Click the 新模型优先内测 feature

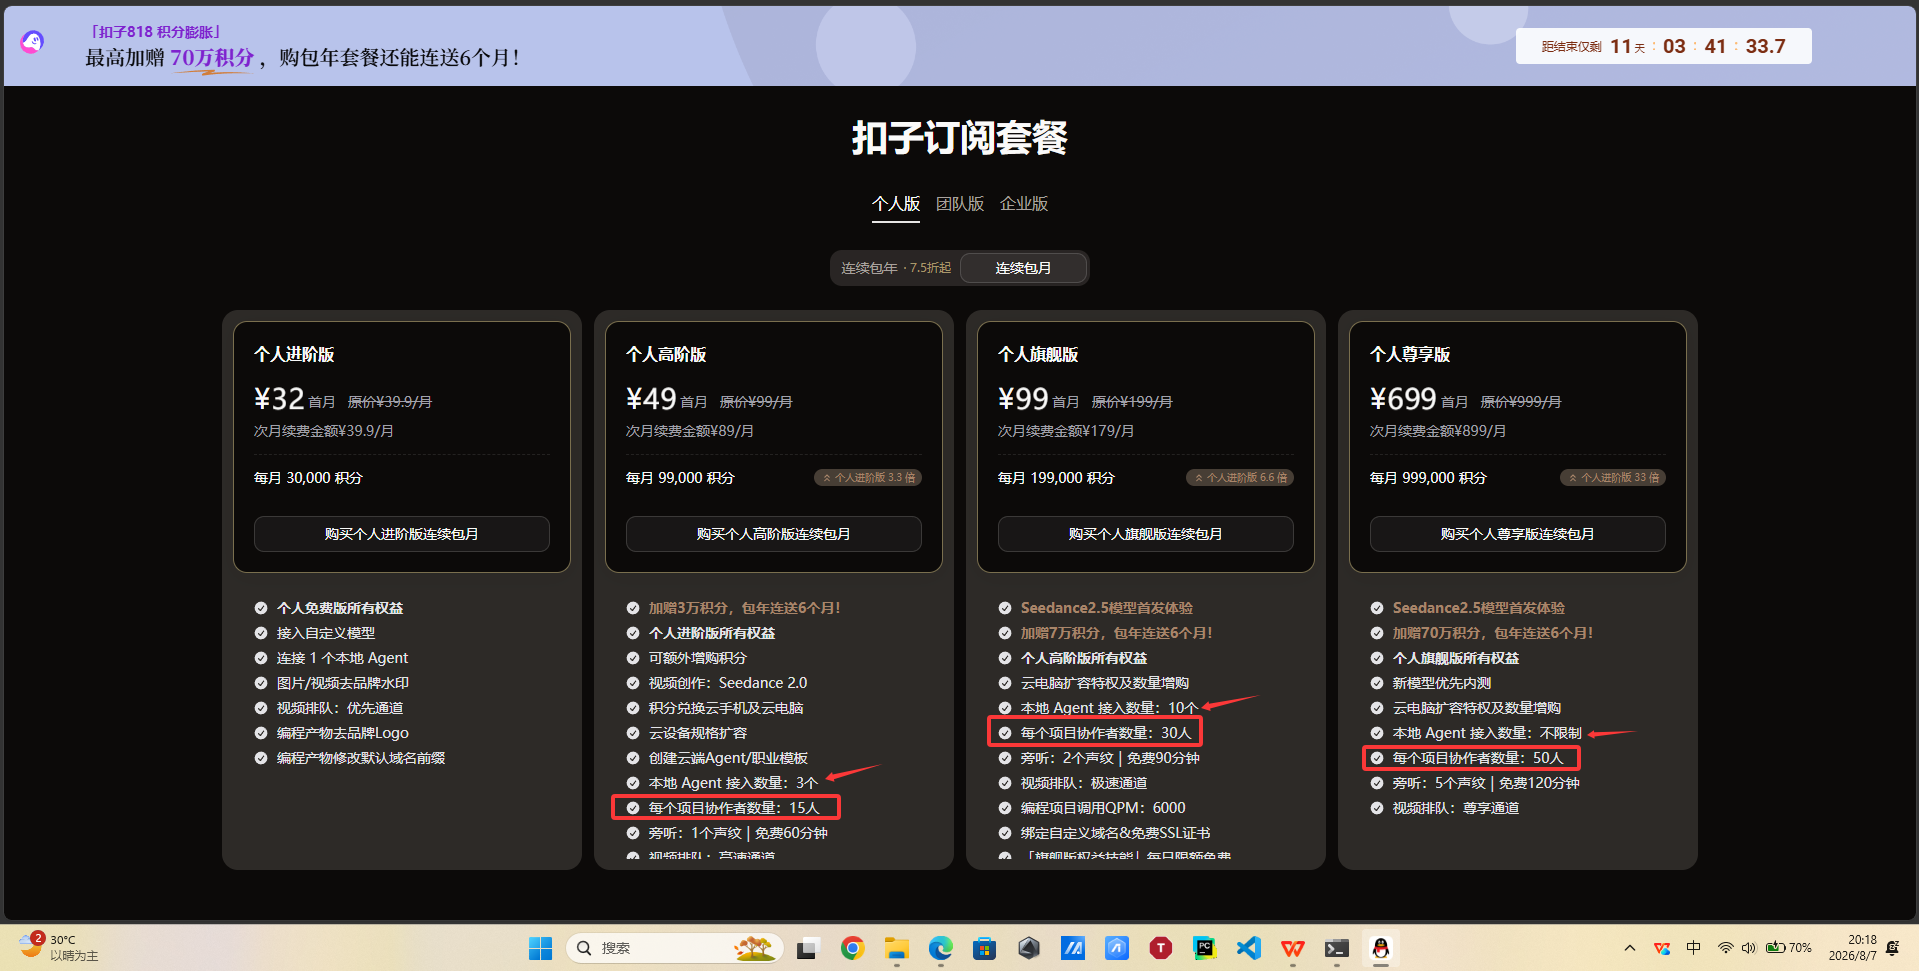click(1442, 683)
